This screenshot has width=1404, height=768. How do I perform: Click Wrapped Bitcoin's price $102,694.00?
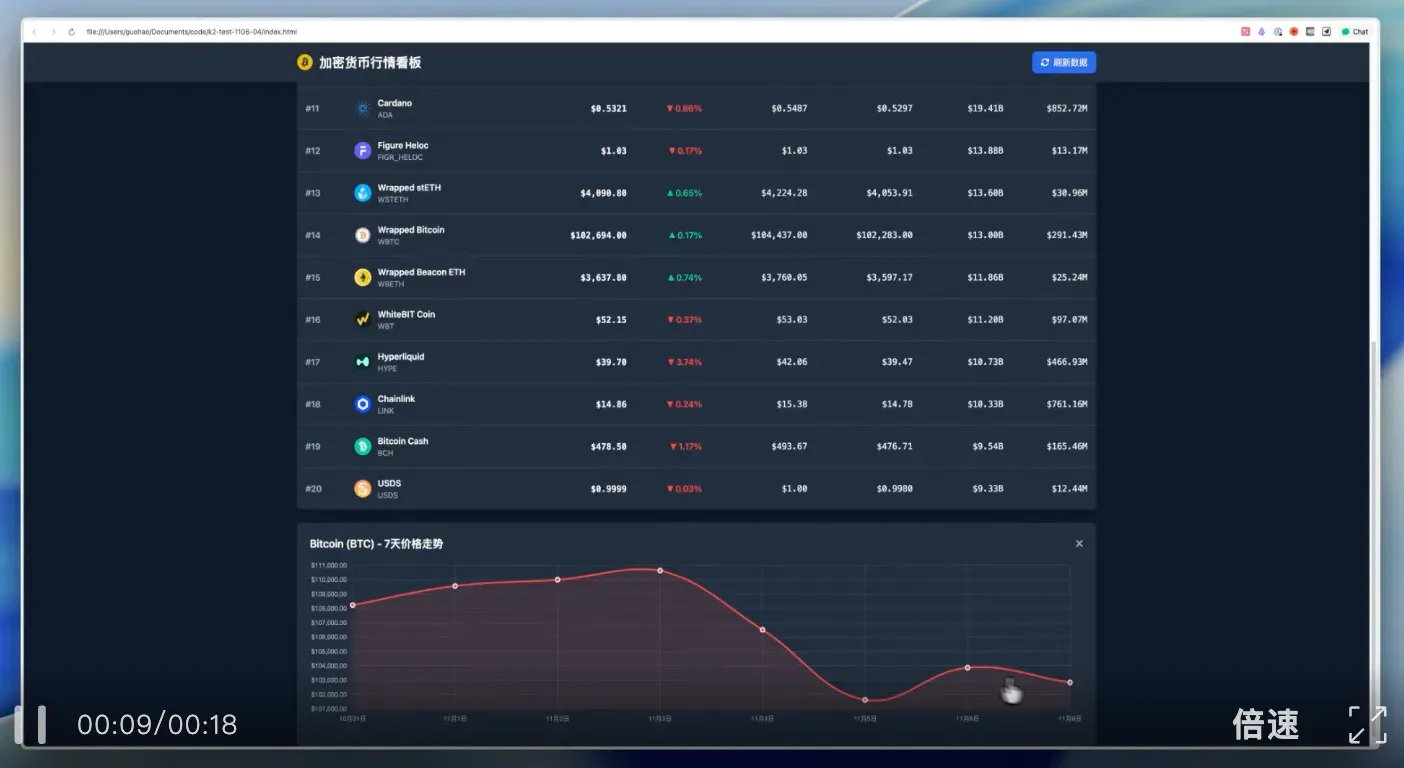(599, 235)
